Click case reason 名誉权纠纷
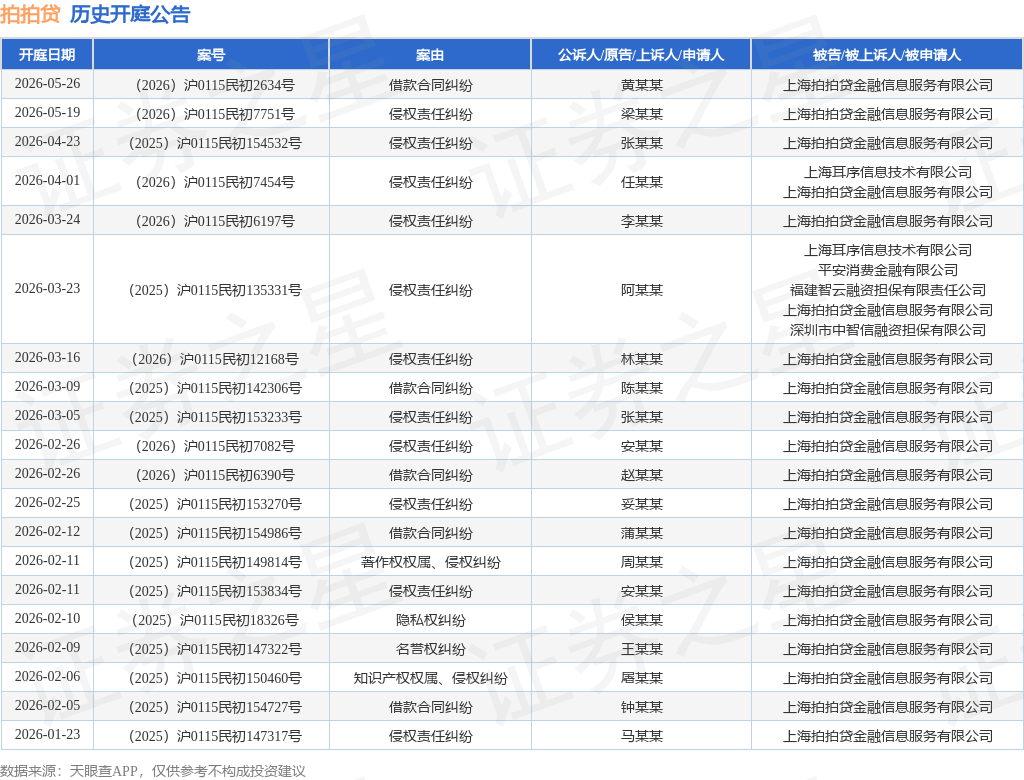The width and height of the screenshot is (1024, 780). [x=430, y=649]
